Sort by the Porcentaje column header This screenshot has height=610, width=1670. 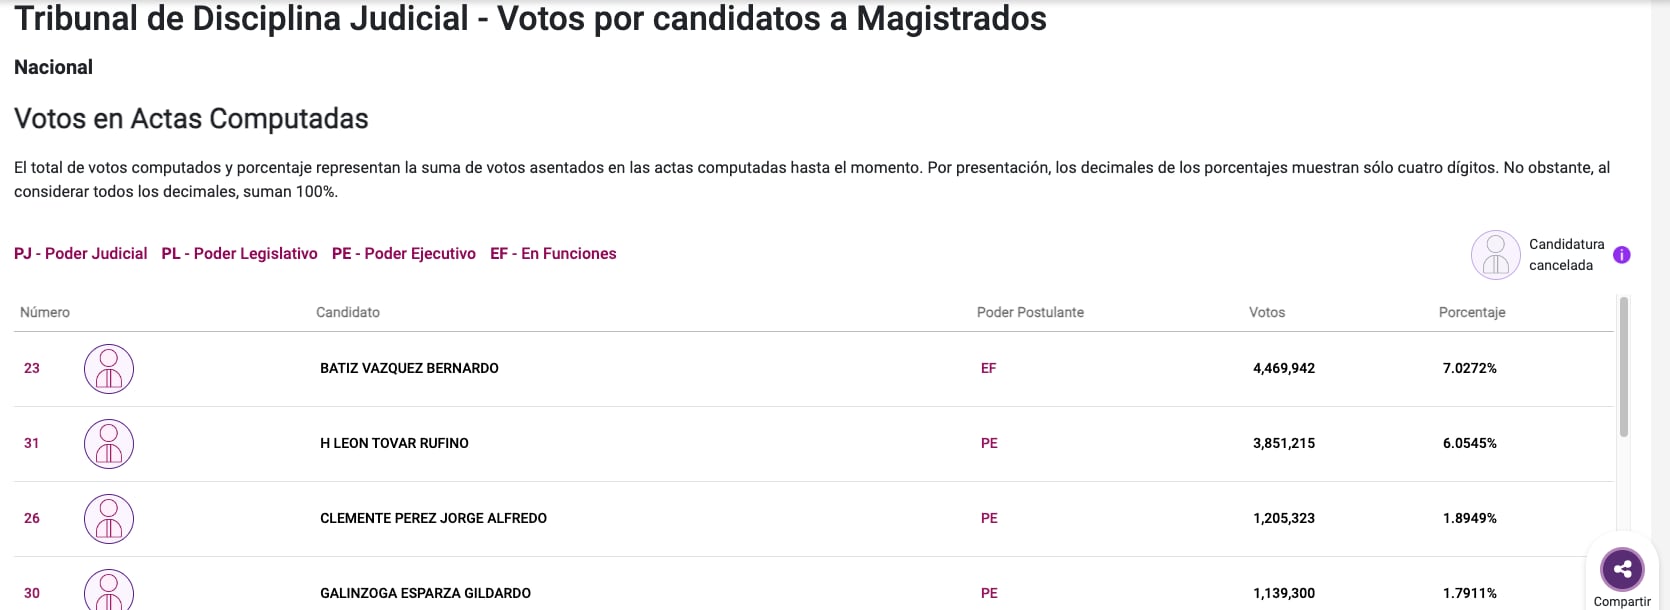point(1471,311)
